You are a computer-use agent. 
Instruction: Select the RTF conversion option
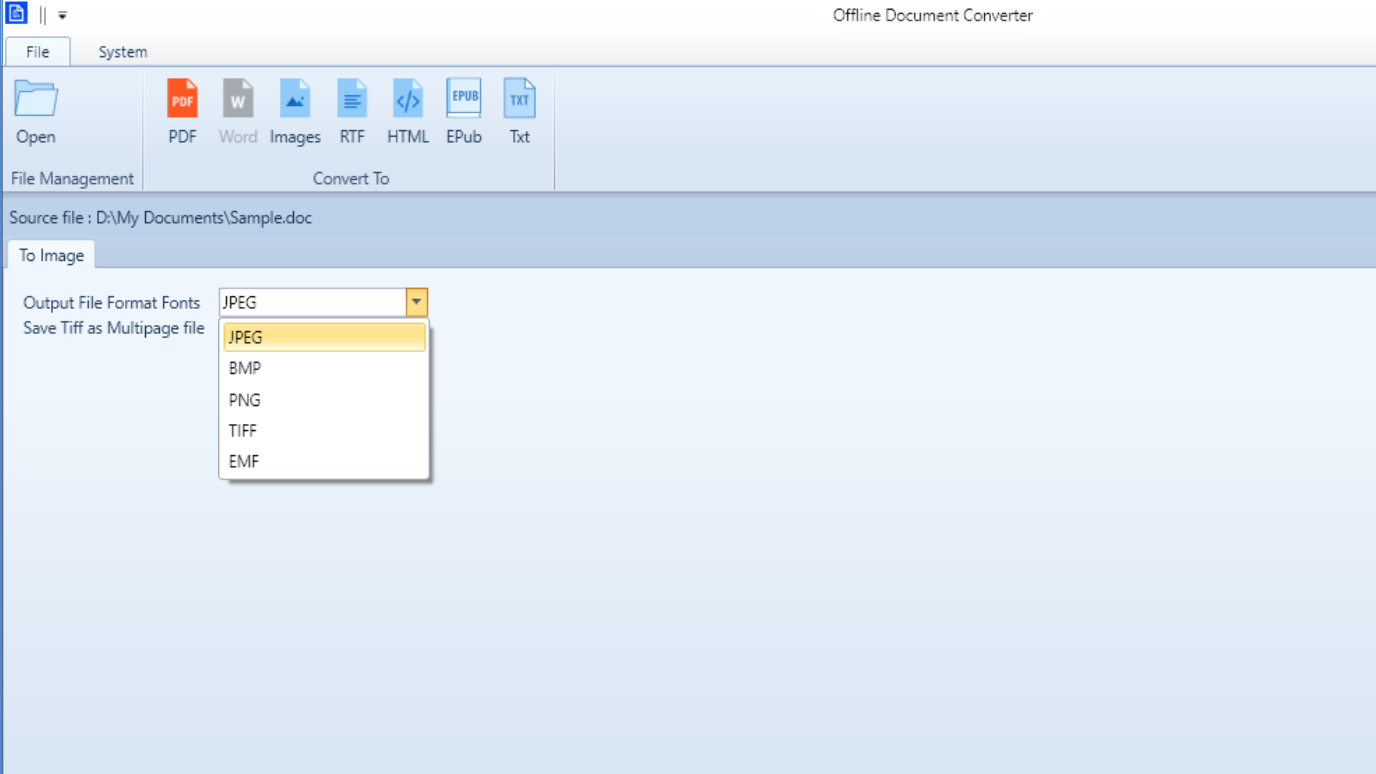tap(352, 110)
